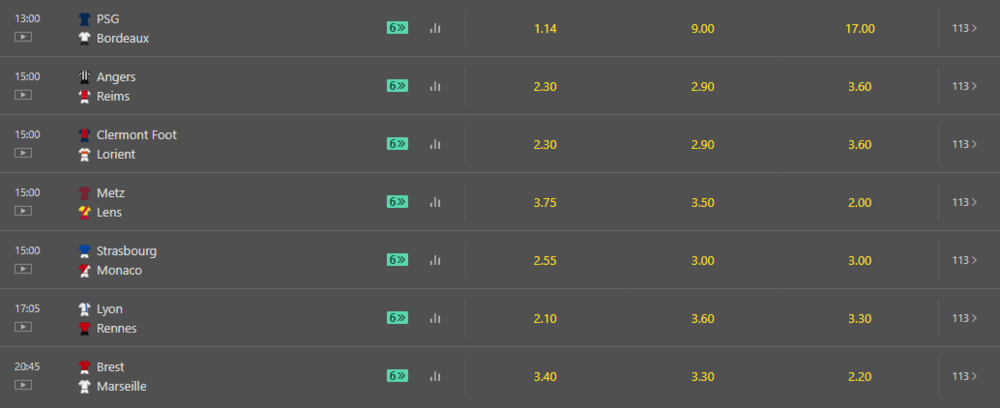Screen dimensions: 1000x408
Task: Expand 113 markets for Metz vs Lens
Action: point(964,202)
